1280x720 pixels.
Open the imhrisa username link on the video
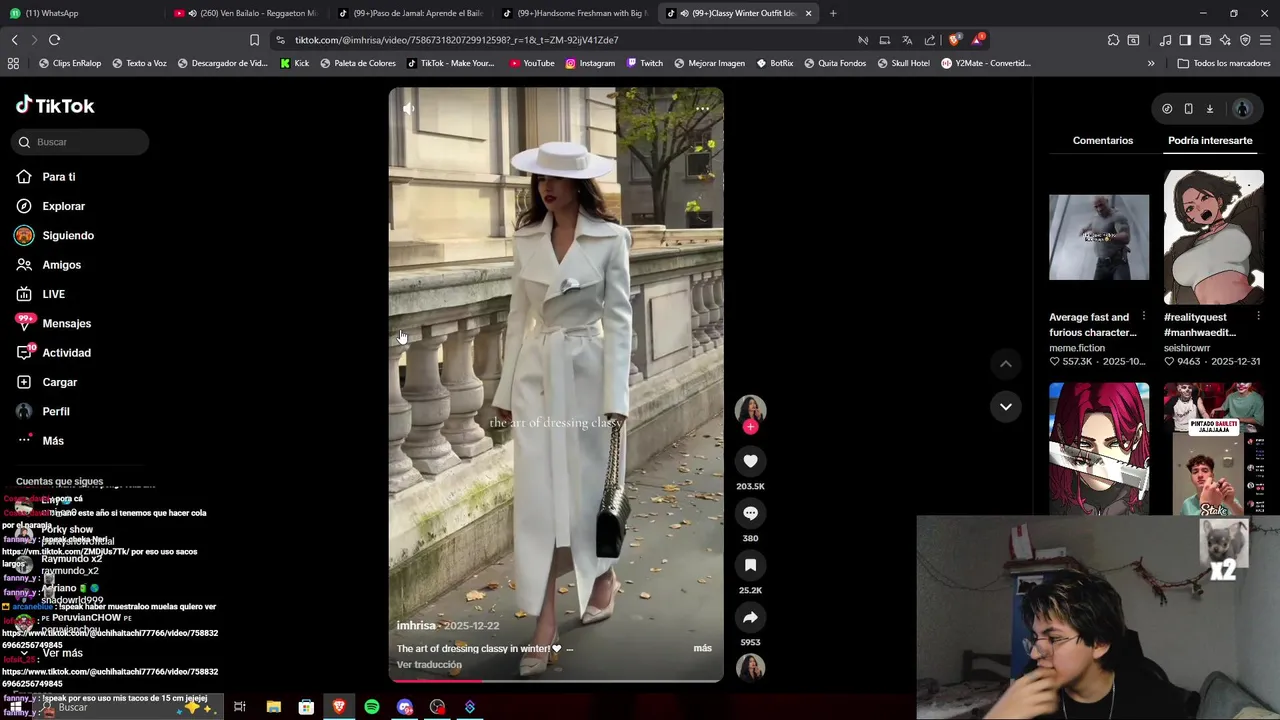[416, 626]
